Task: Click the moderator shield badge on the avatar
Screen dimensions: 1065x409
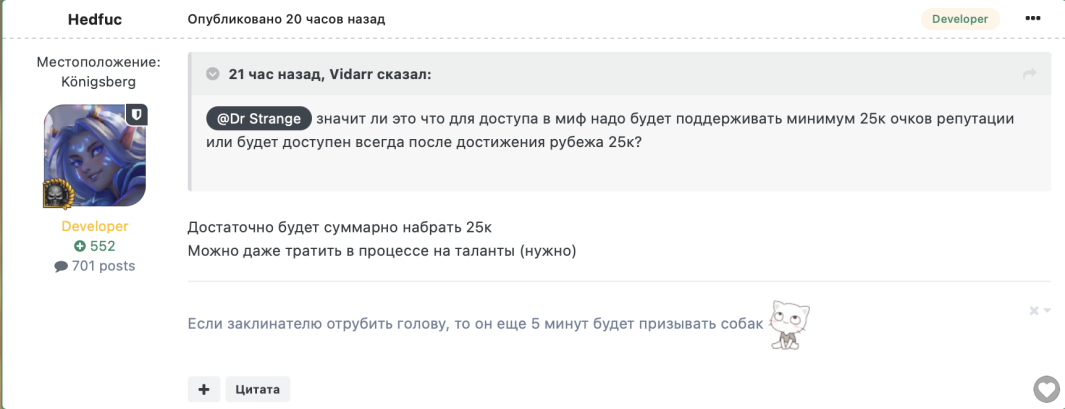Action: coord(137,115)
